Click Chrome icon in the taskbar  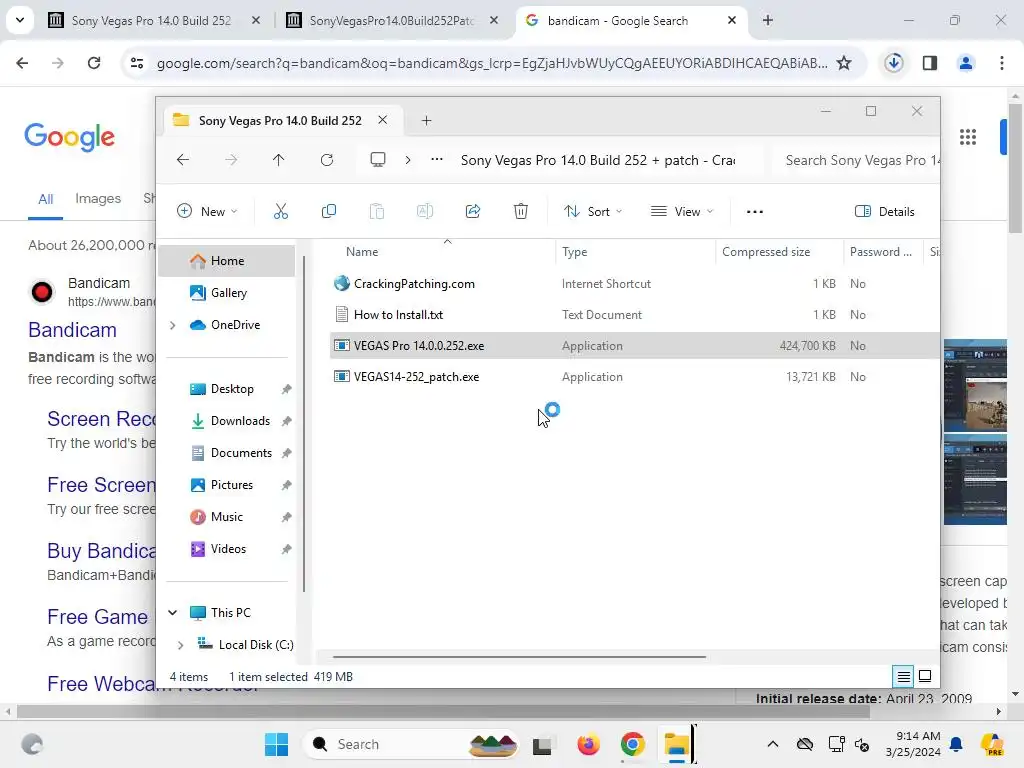coord(632,744)
